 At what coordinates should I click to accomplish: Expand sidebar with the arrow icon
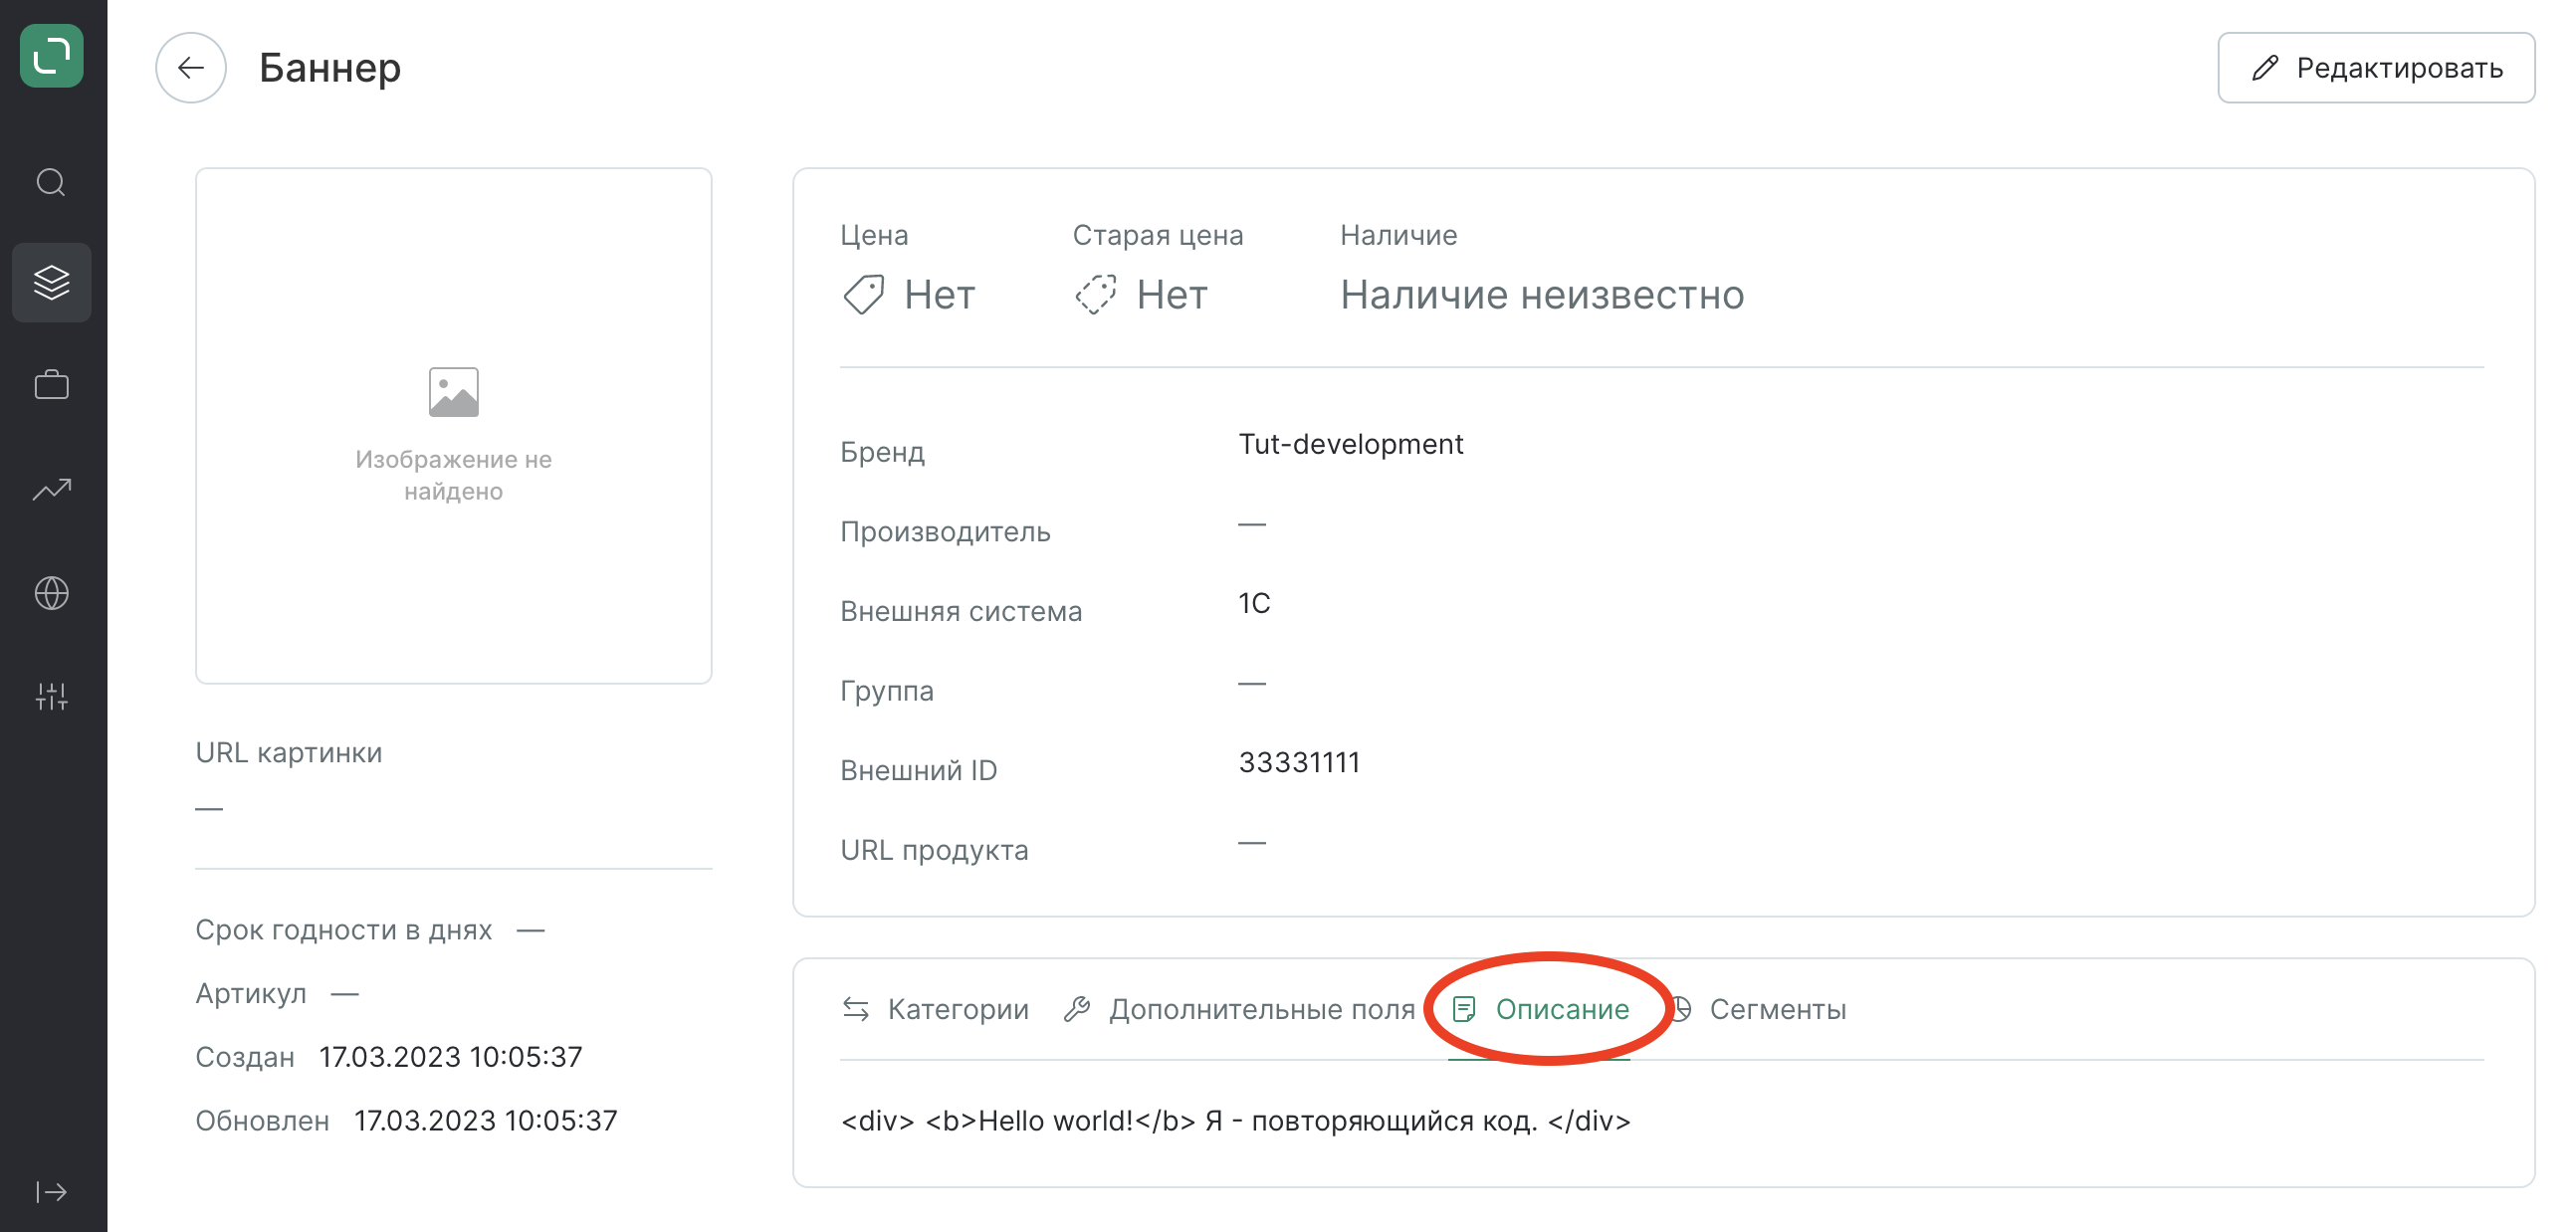[51, 1192]
